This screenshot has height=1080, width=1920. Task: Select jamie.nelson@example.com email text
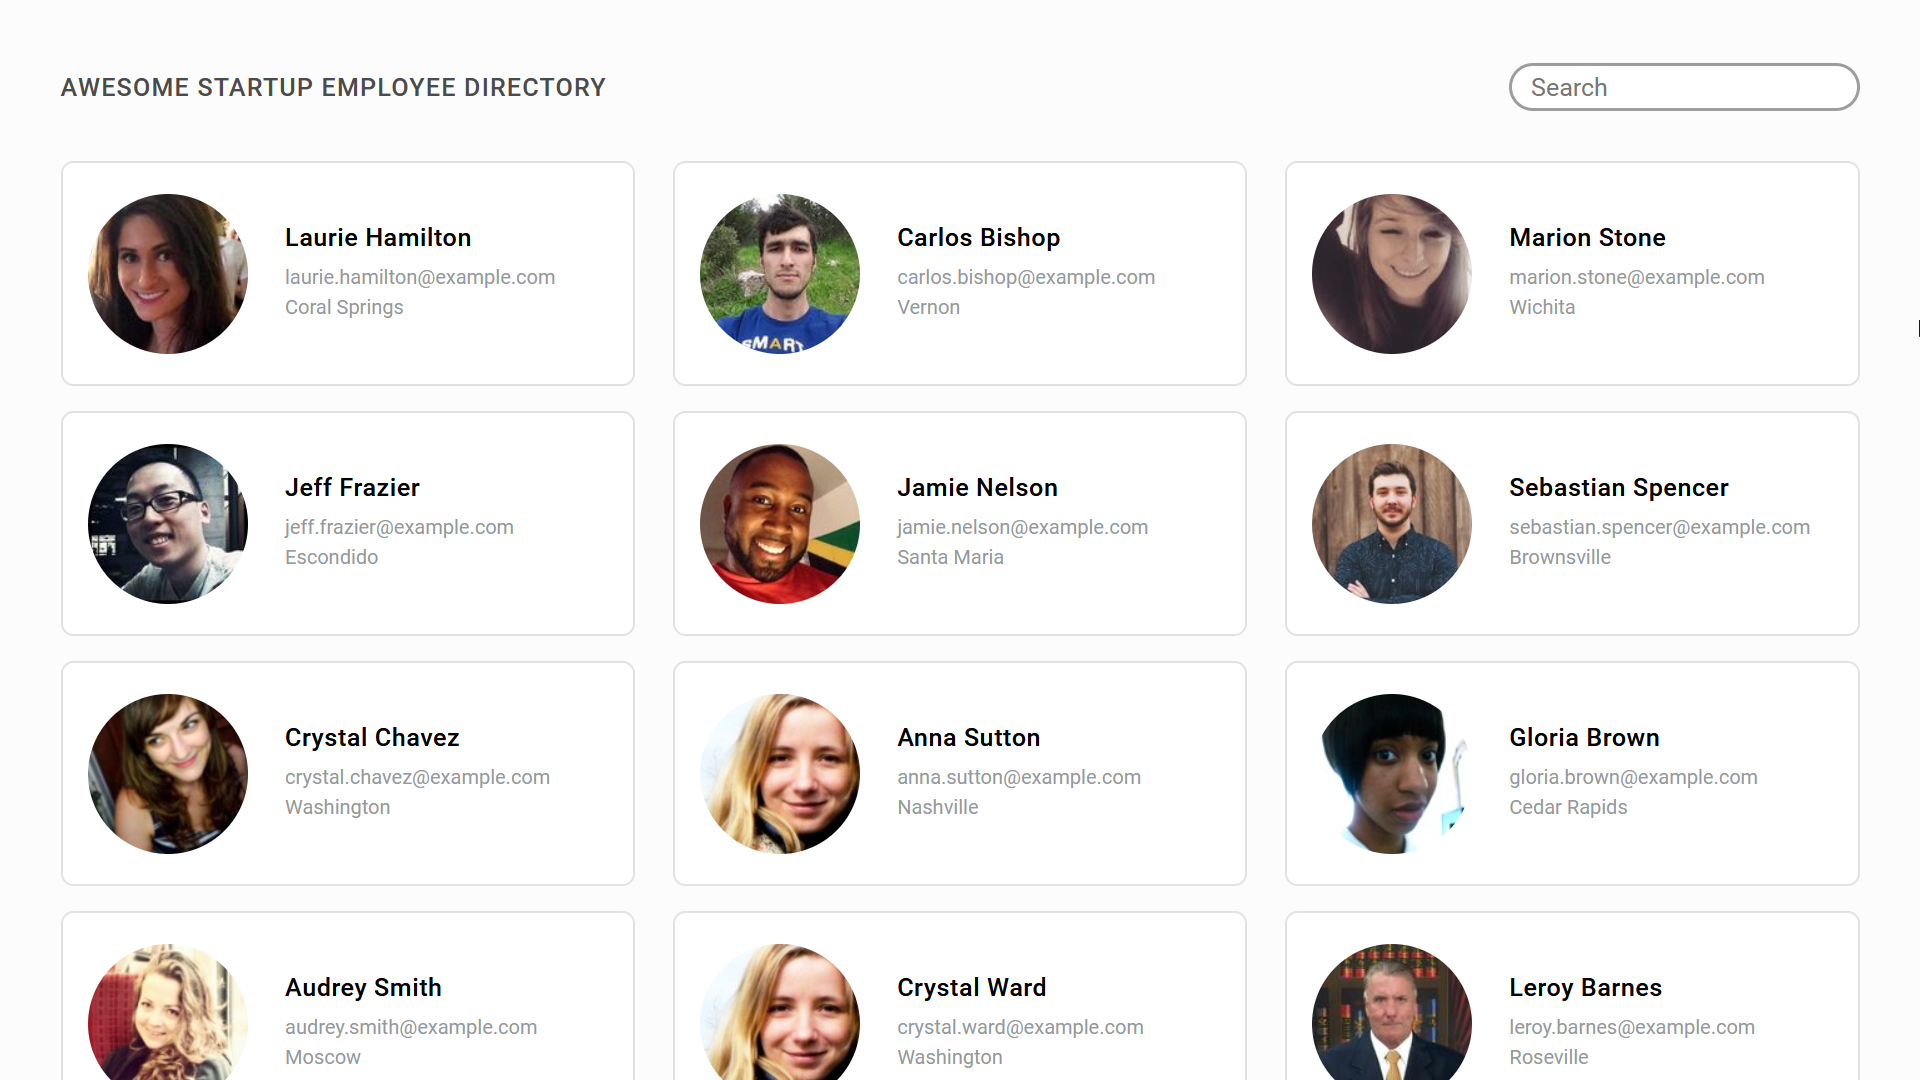coord(1022,527)
